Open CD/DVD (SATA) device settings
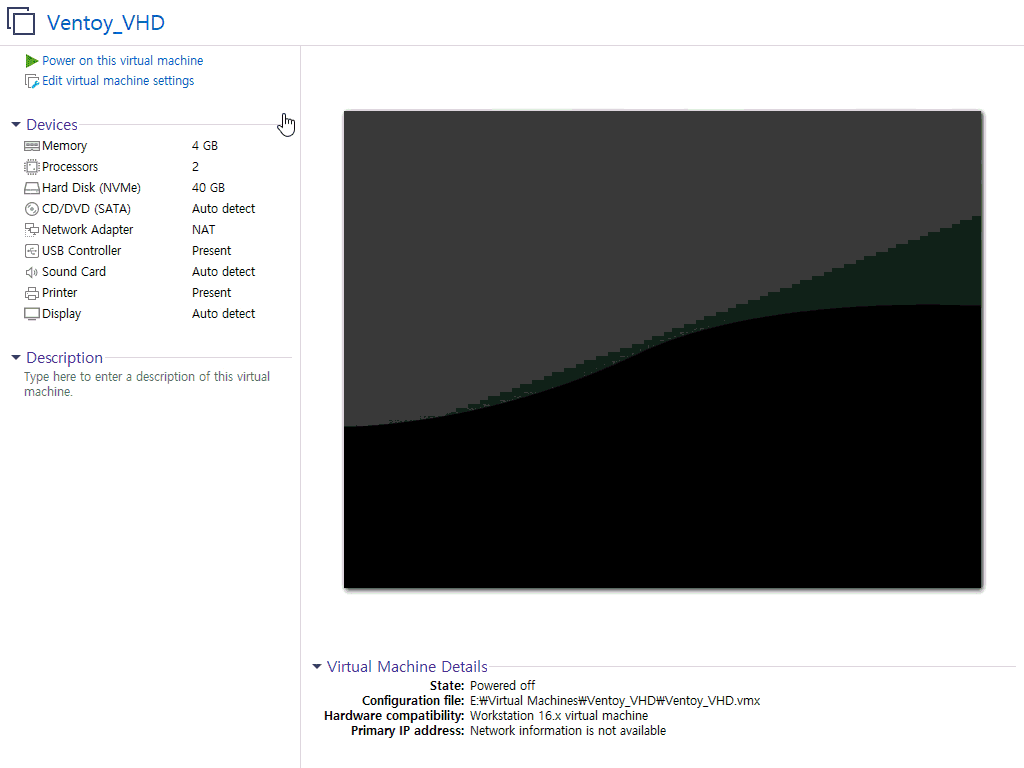The image size is (1024, 768). click(86, 209)
